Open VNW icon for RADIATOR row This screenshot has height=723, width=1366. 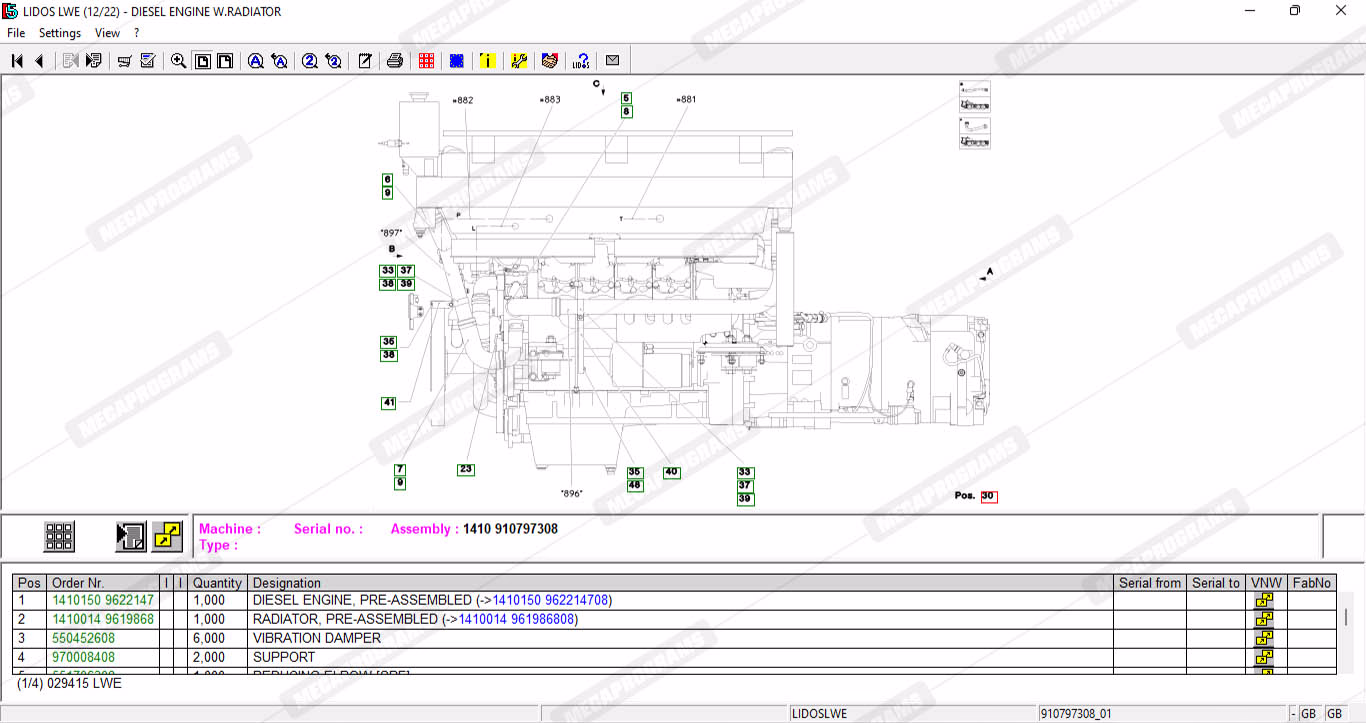click(1265, 619)
